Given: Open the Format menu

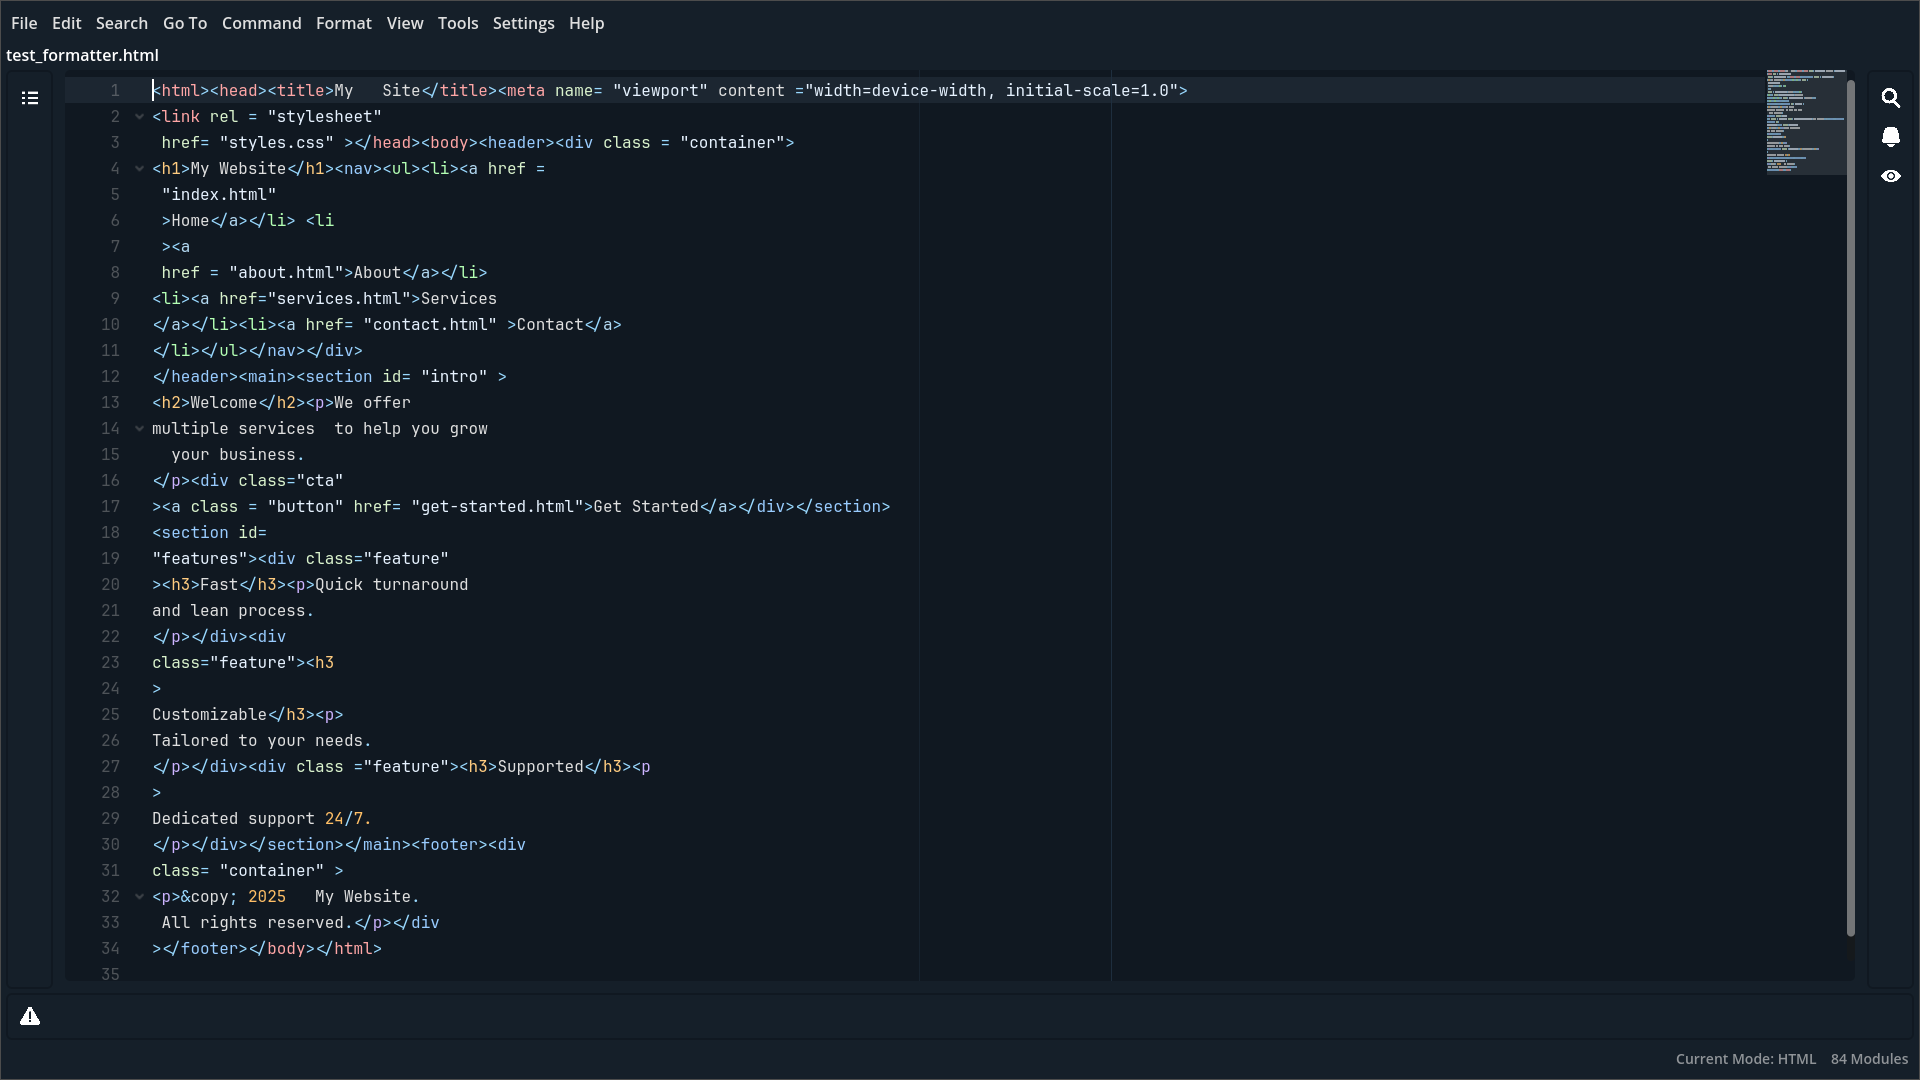Looking at the screenshot, I should click(x=344, y=23).
